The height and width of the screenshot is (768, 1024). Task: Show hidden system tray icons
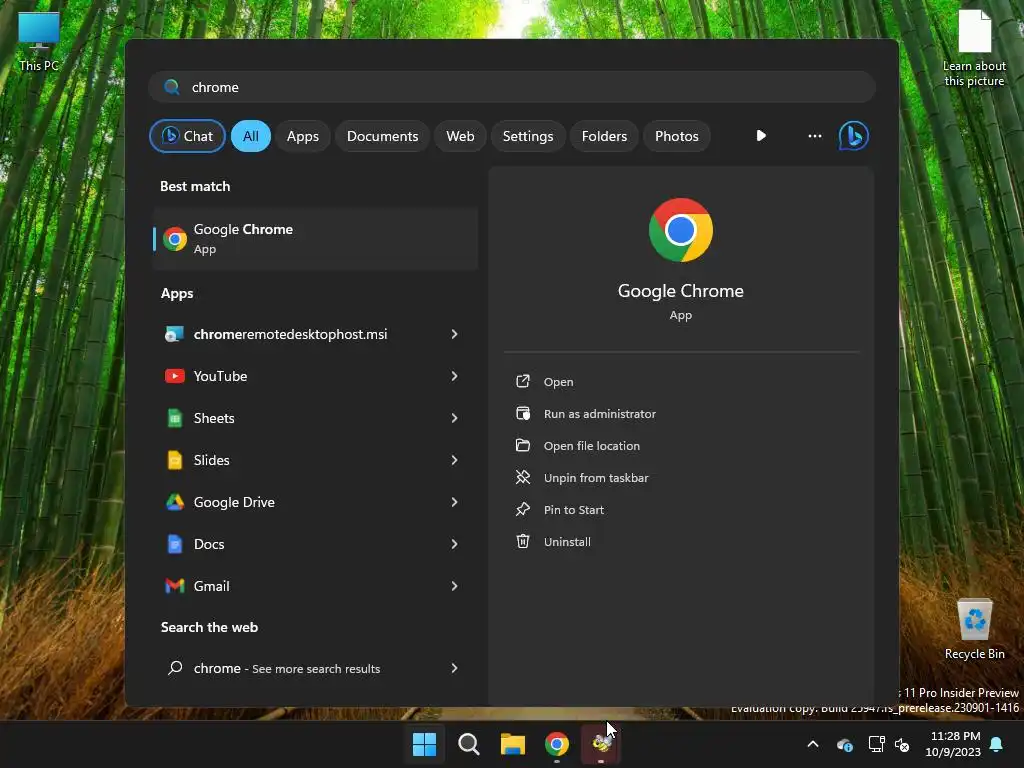coord(813,744)
